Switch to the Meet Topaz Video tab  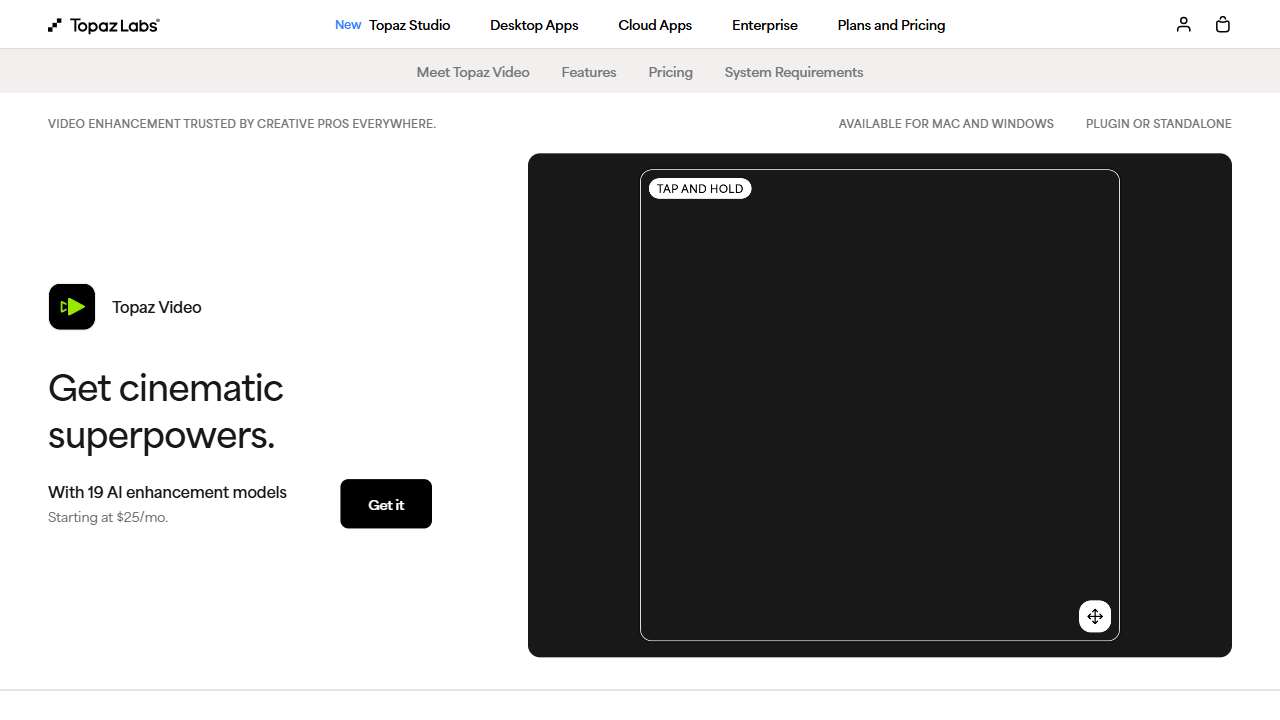click(473, 72)
